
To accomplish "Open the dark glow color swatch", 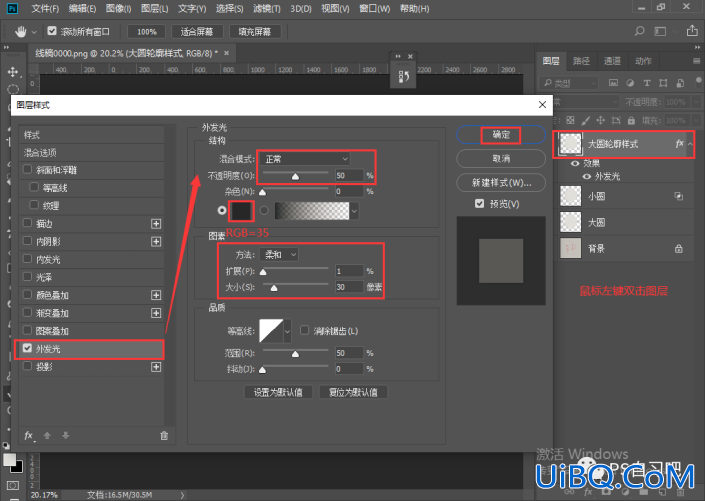I will [x=241, y=211].
